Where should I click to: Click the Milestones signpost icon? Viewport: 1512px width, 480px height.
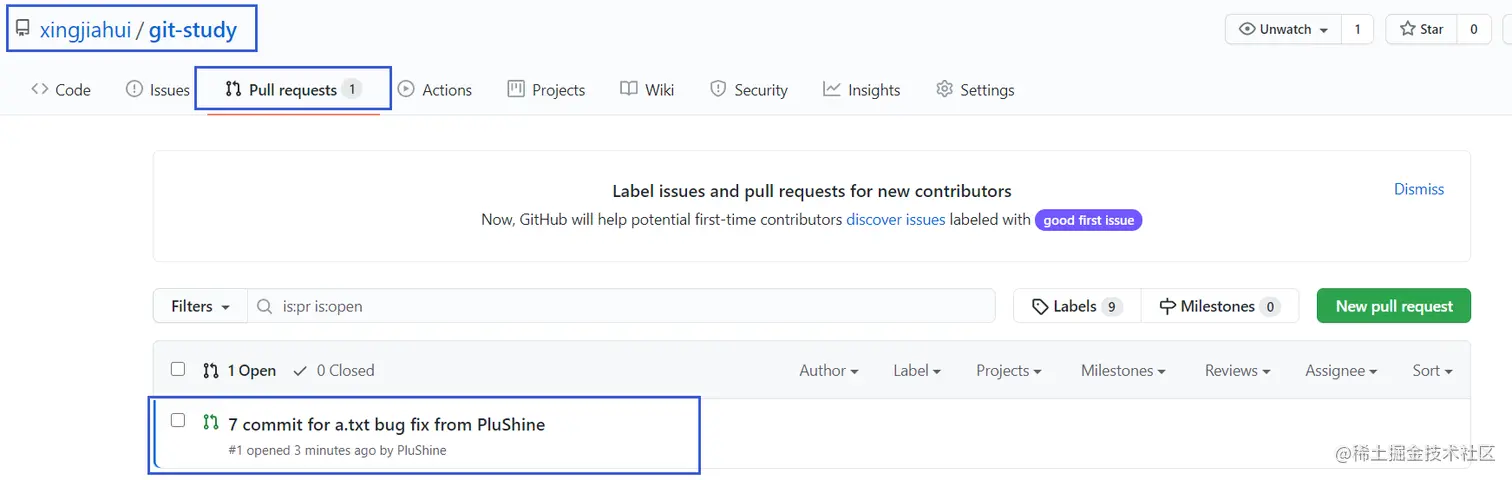[1167, 307]
